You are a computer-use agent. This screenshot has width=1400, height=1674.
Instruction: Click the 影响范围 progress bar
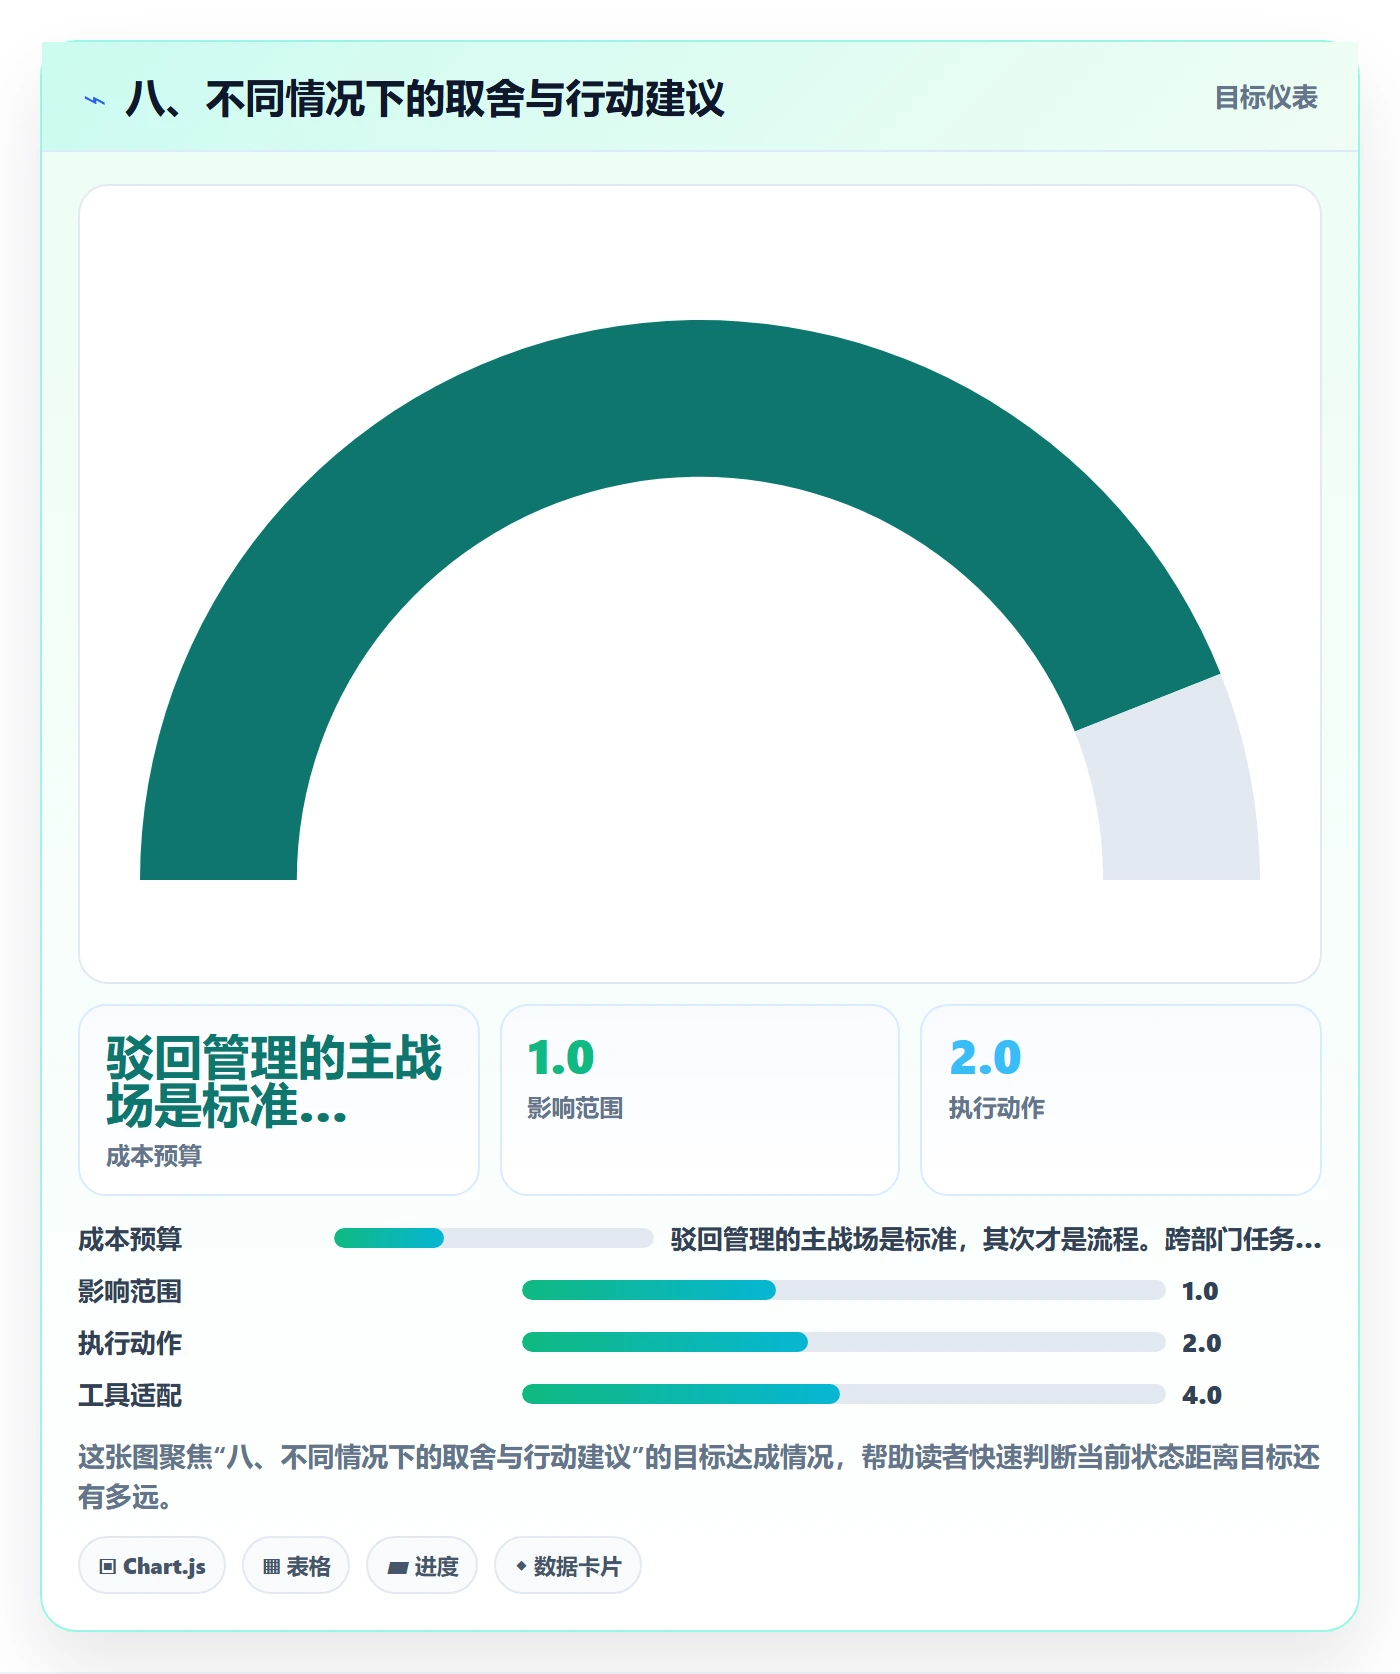(x=843, y=1290)
